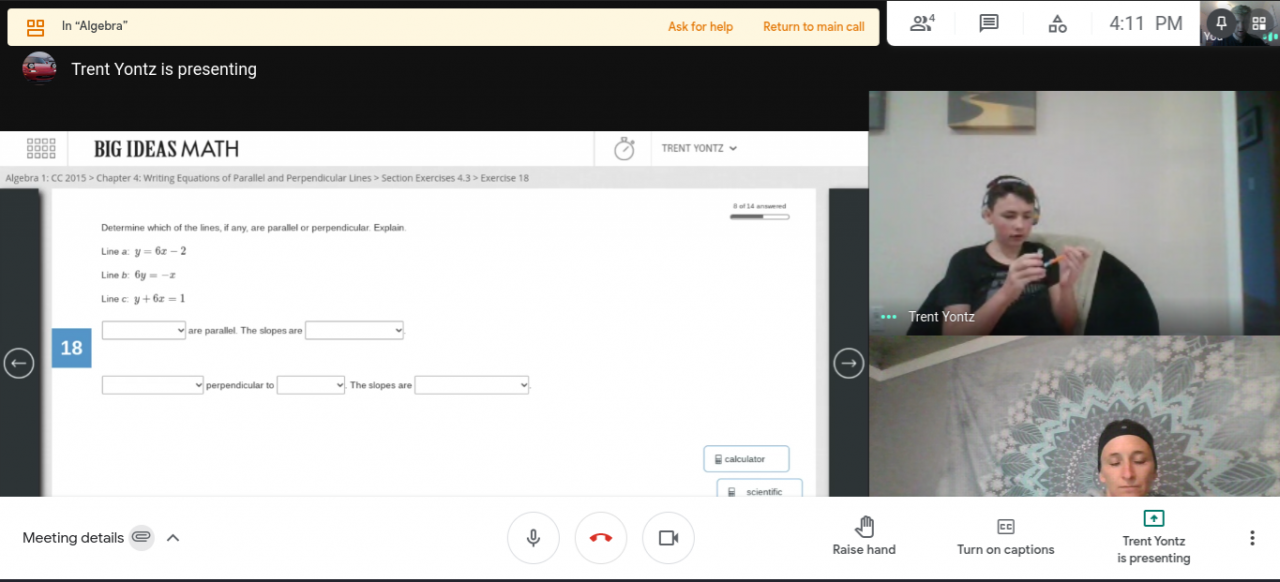The height and width of the screenshot is (582, 1280).
Task: Open the activities shapes icon
Action: pyautogui.click(x=1057, y=23)
